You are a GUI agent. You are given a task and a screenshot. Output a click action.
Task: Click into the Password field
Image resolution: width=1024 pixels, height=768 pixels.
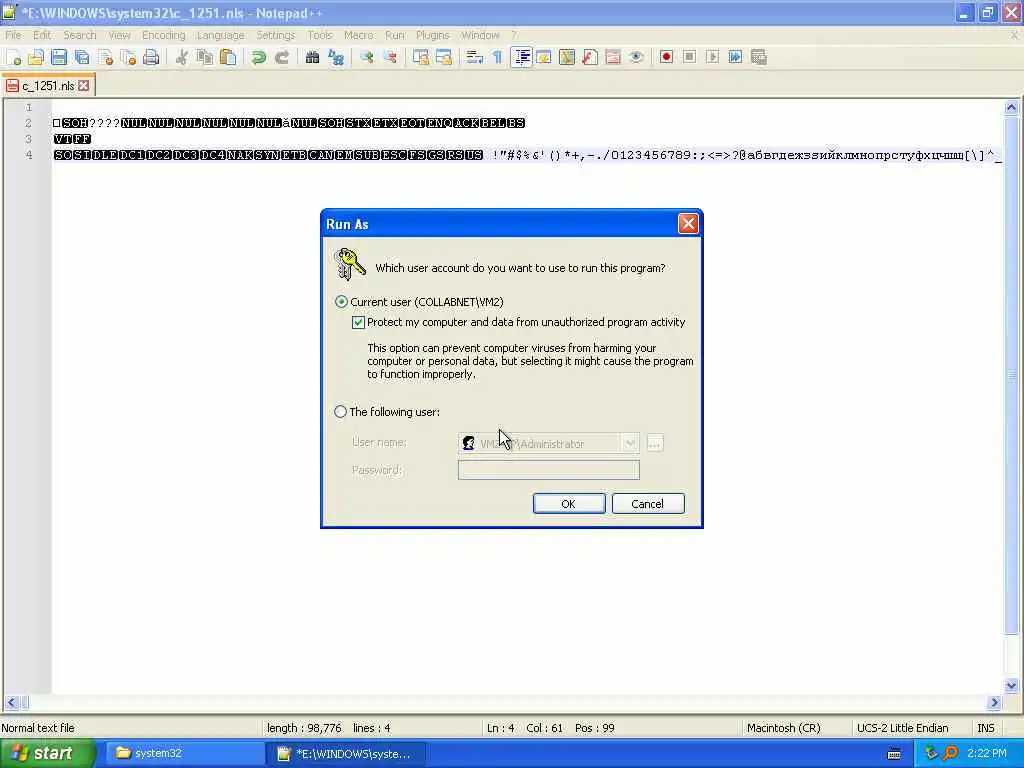(549, 470)
